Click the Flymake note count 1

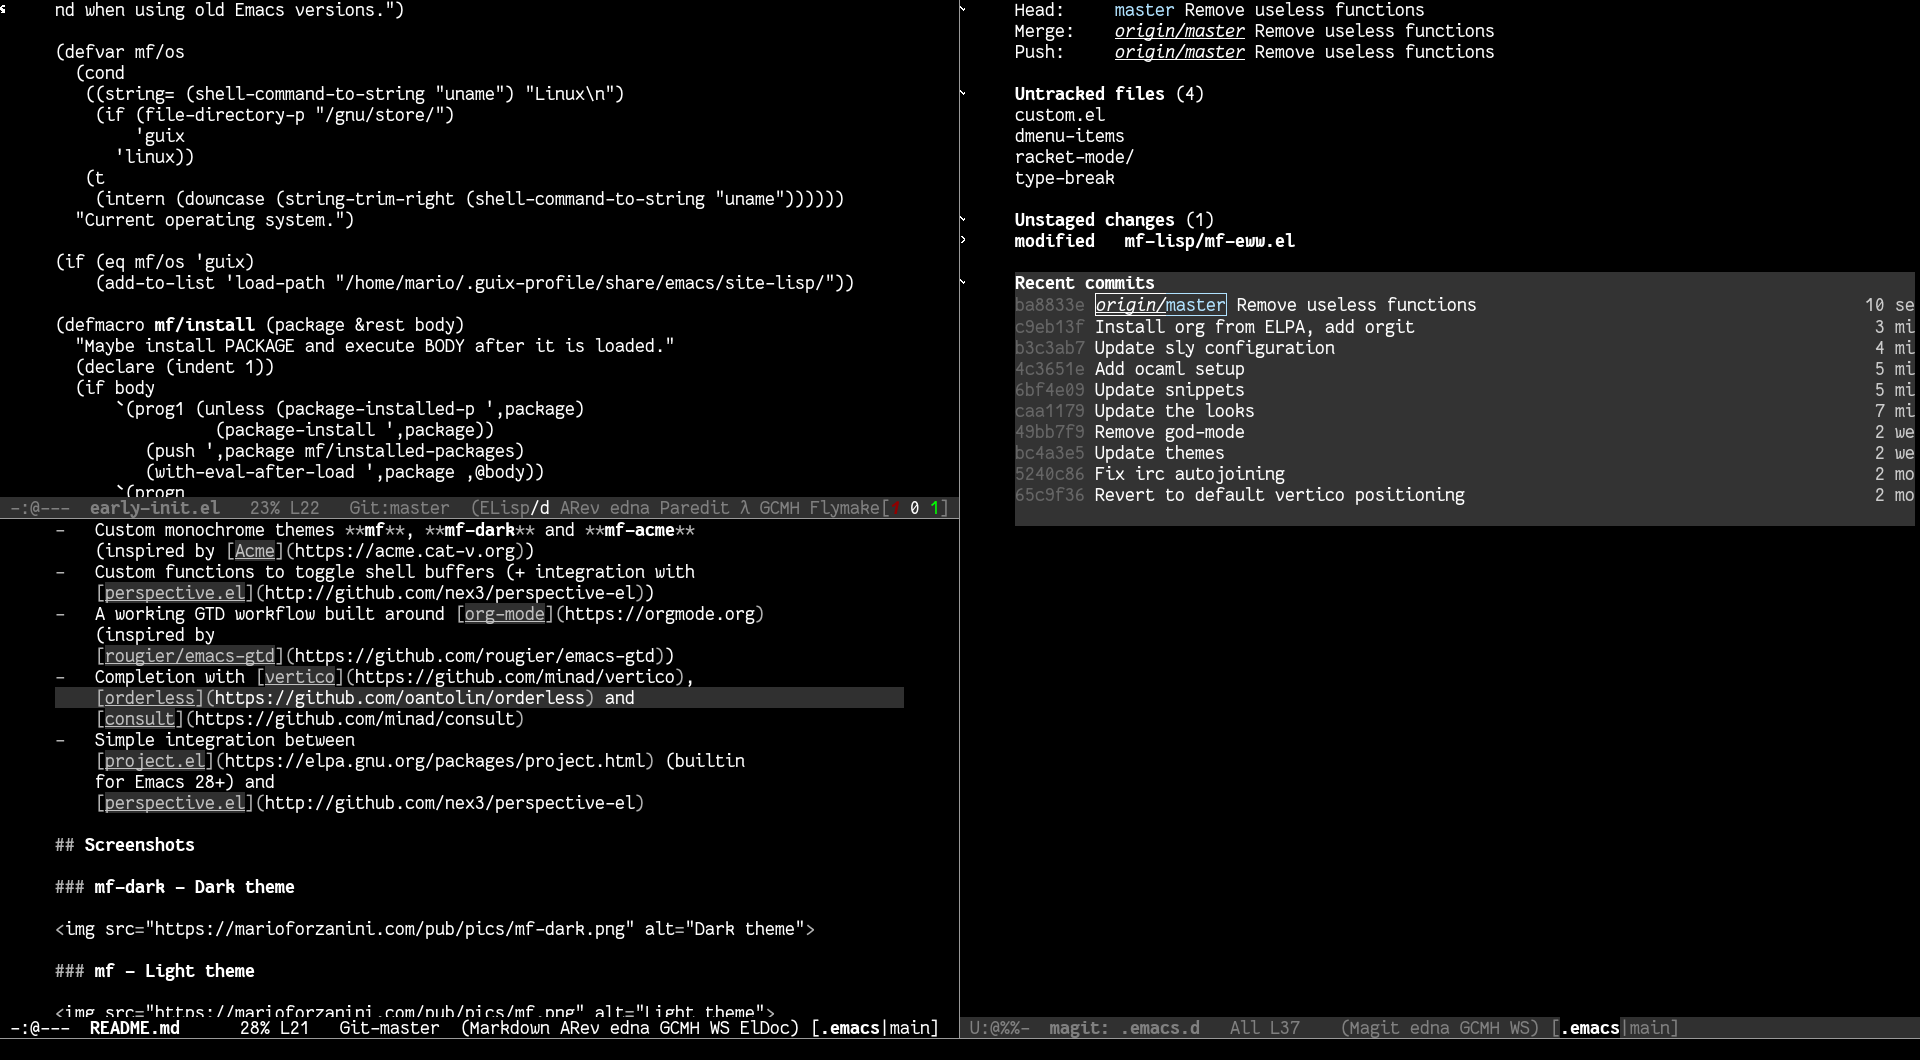(934, 508)
